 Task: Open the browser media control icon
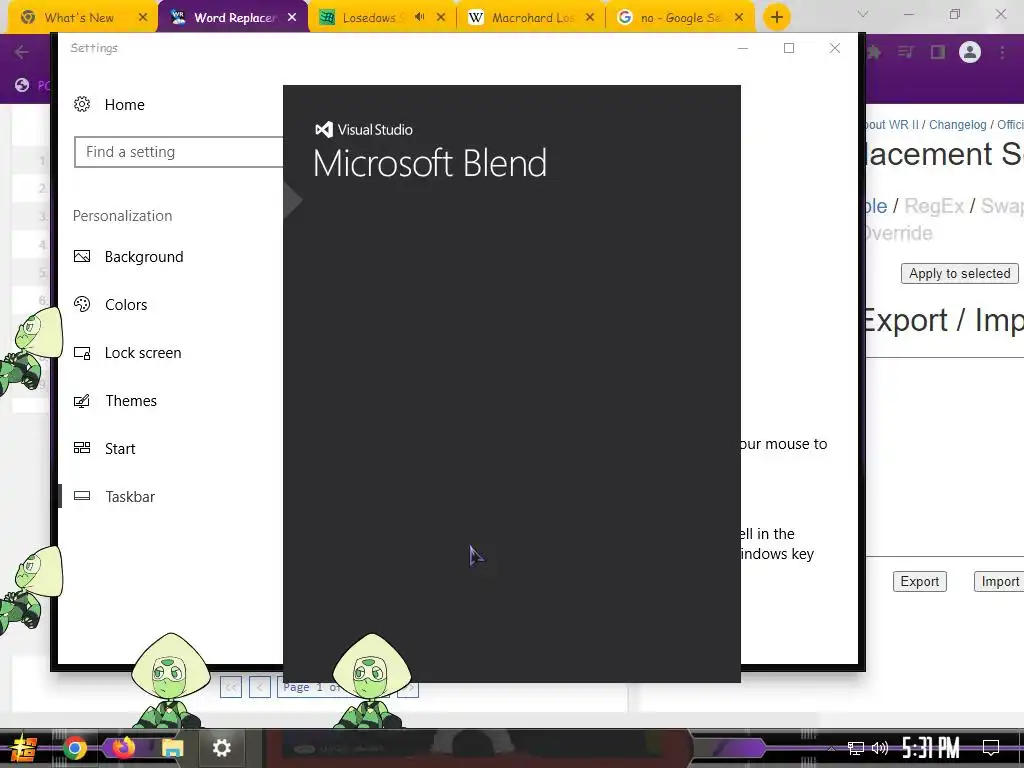pos(906,52)
